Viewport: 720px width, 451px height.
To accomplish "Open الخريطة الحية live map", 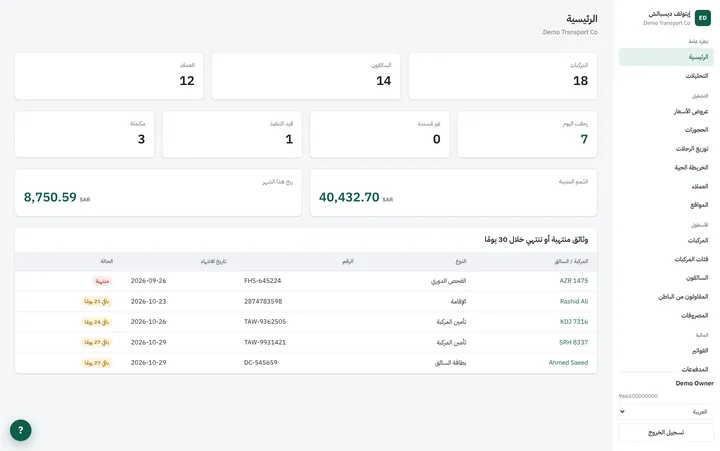I will tap(666, 168).
